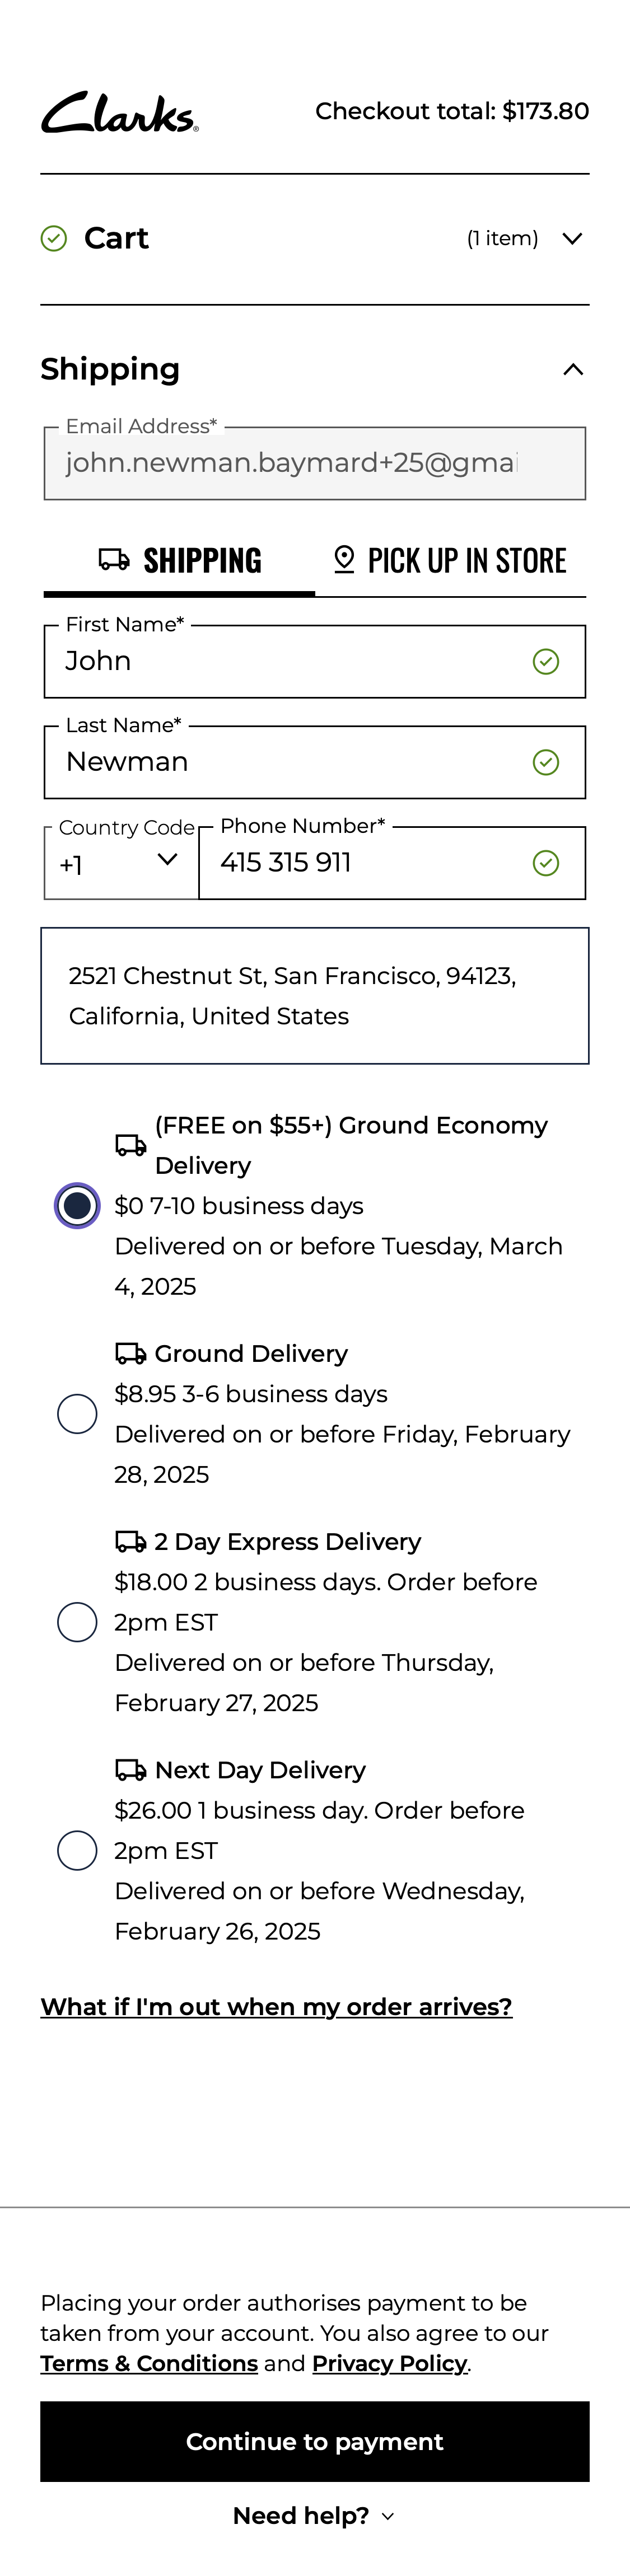Viewport: 630px width, 2576px height.
Task: Click the location pin icon for store pickup
Action: pyautogui.click(x=344, y=560)
